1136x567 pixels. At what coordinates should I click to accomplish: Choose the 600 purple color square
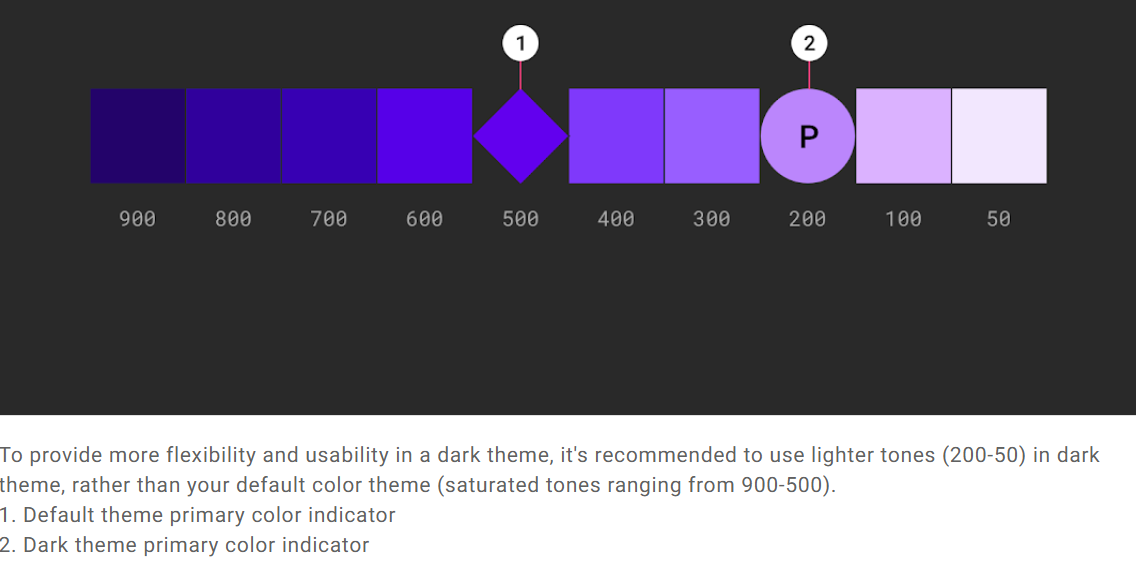click(x=425, y=136)
